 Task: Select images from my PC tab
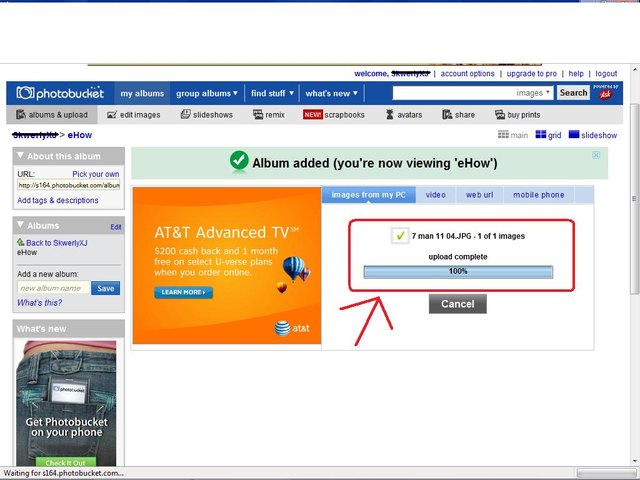click(369, 195)
